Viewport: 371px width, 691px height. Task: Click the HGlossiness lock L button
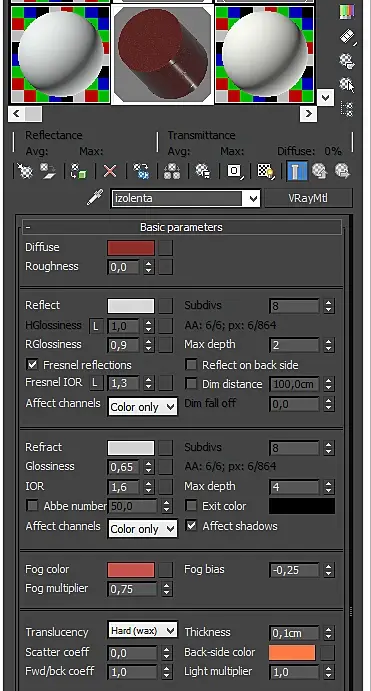coord(96,327)
